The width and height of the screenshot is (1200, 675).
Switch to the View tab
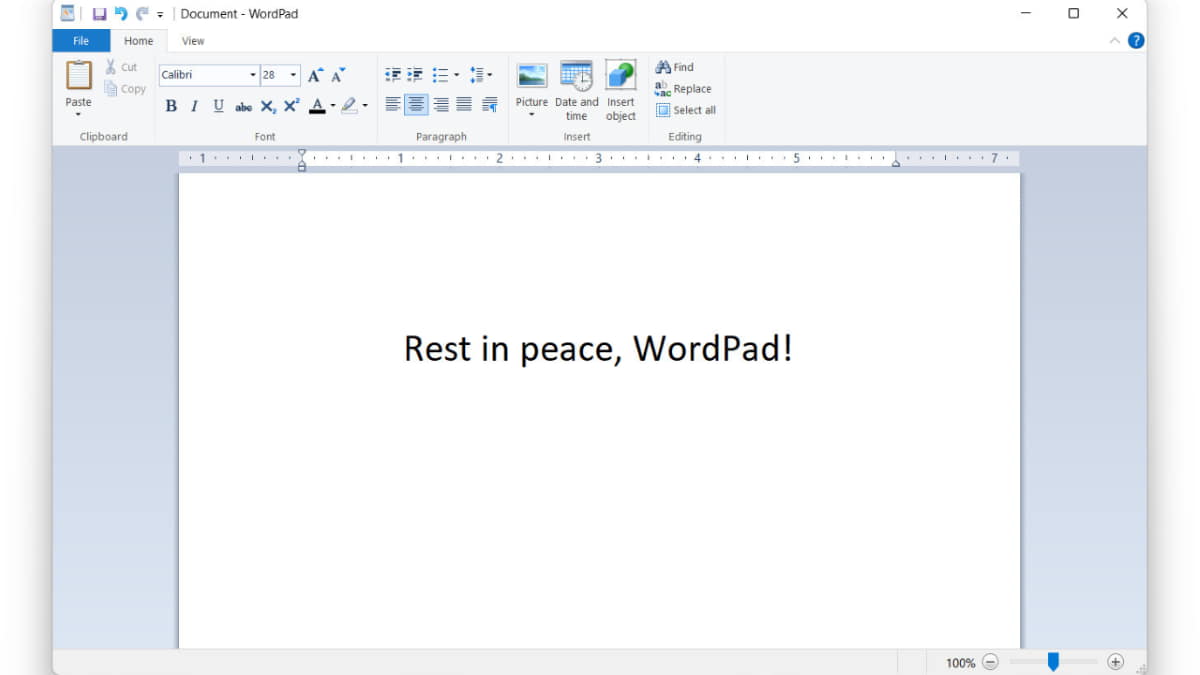(x=193, y=41)
